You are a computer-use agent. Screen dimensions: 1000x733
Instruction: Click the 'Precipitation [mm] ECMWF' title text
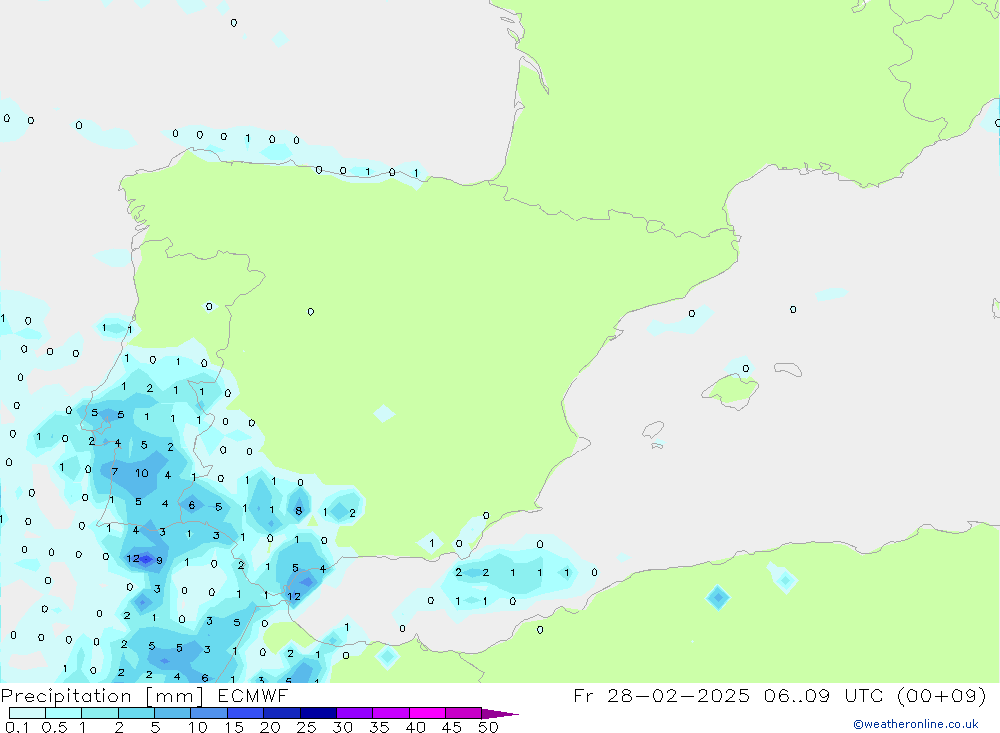[145, 696]
